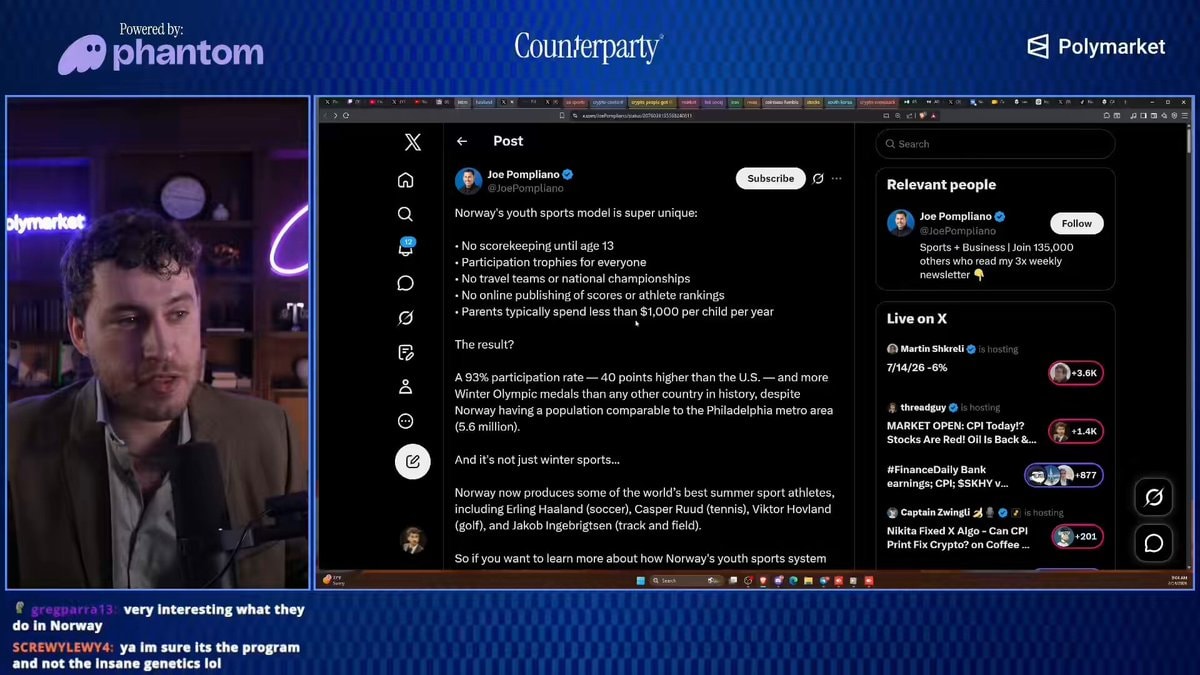Click the X Search input field
The width and height of the screenshot is (1200, 675).
pos(995,144)
